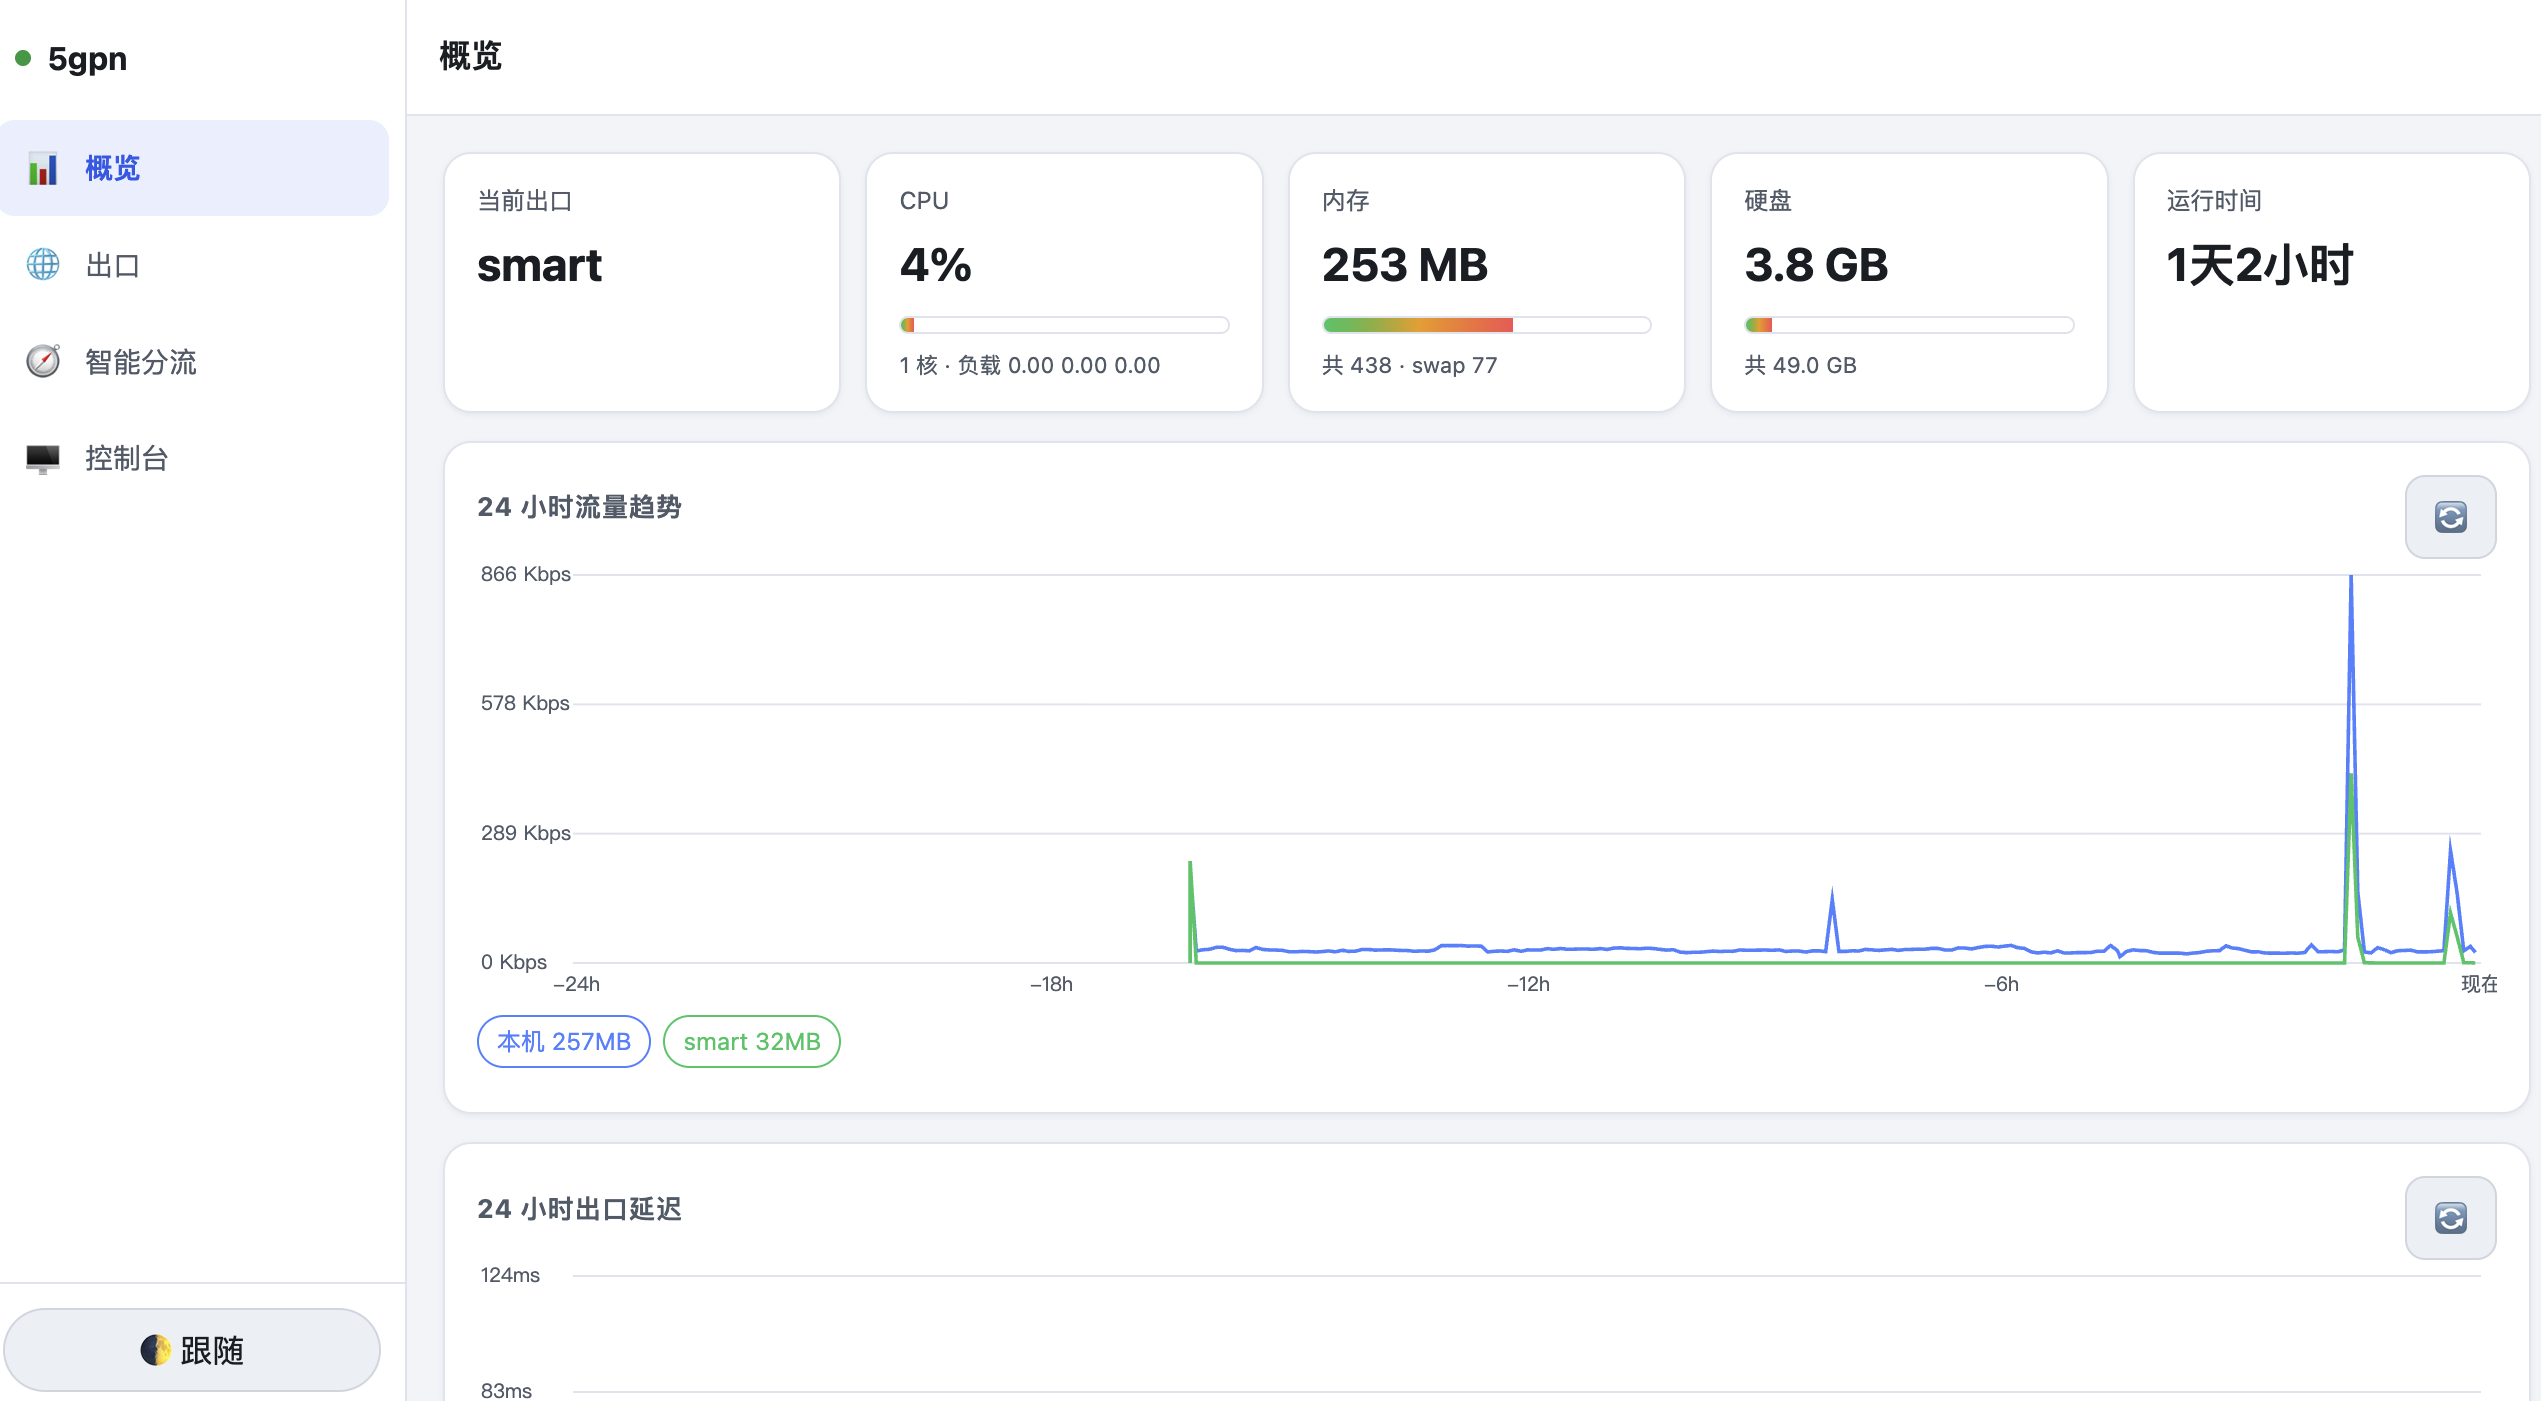Click the 578 Kbps axis label

(525, 703)
